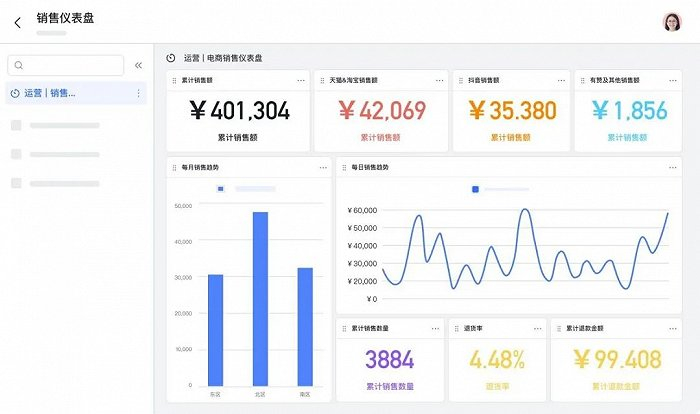The width and height of the screenshot is (700, 414).
Task: Click the ¥99.408 refund amount value
Action: 617,360
